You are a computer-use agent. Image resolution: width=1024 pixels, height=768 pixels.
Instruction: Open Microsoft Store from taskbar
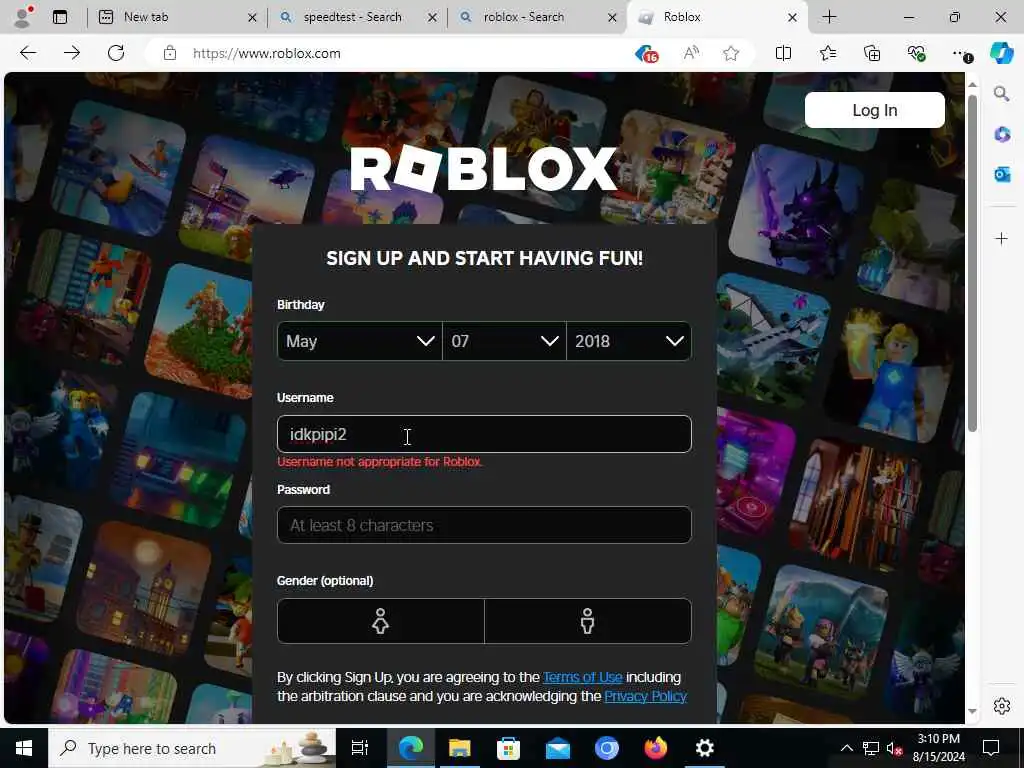coord(508,748)
